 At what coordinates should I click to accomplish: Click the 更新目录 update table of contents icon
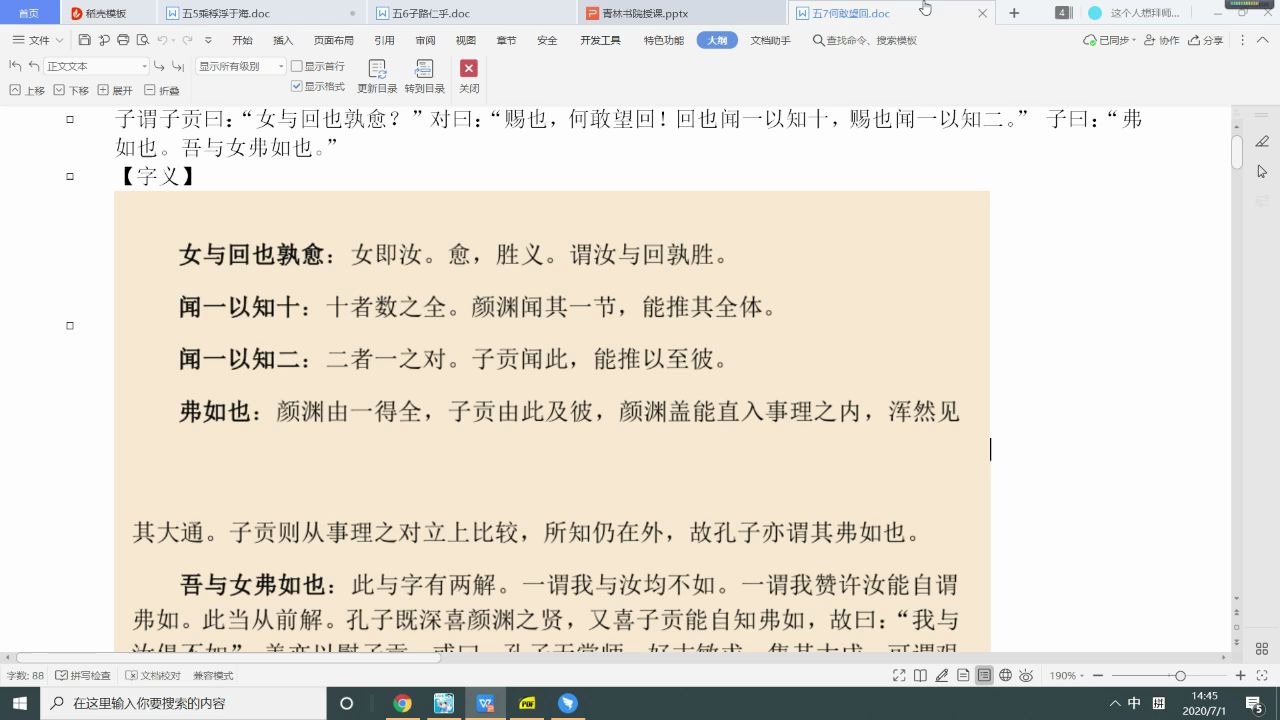(x=377, y=77)
